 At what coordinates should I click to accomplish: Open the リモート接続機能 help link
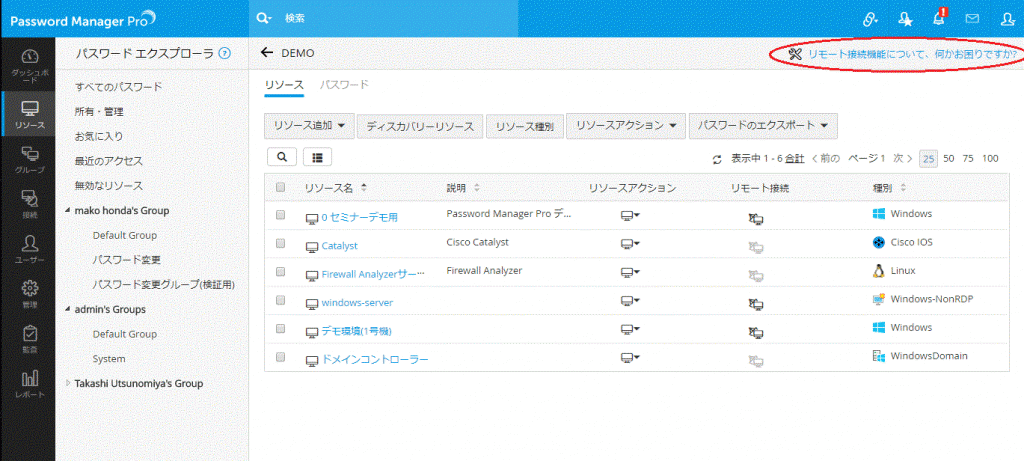(x=910, y=54)
